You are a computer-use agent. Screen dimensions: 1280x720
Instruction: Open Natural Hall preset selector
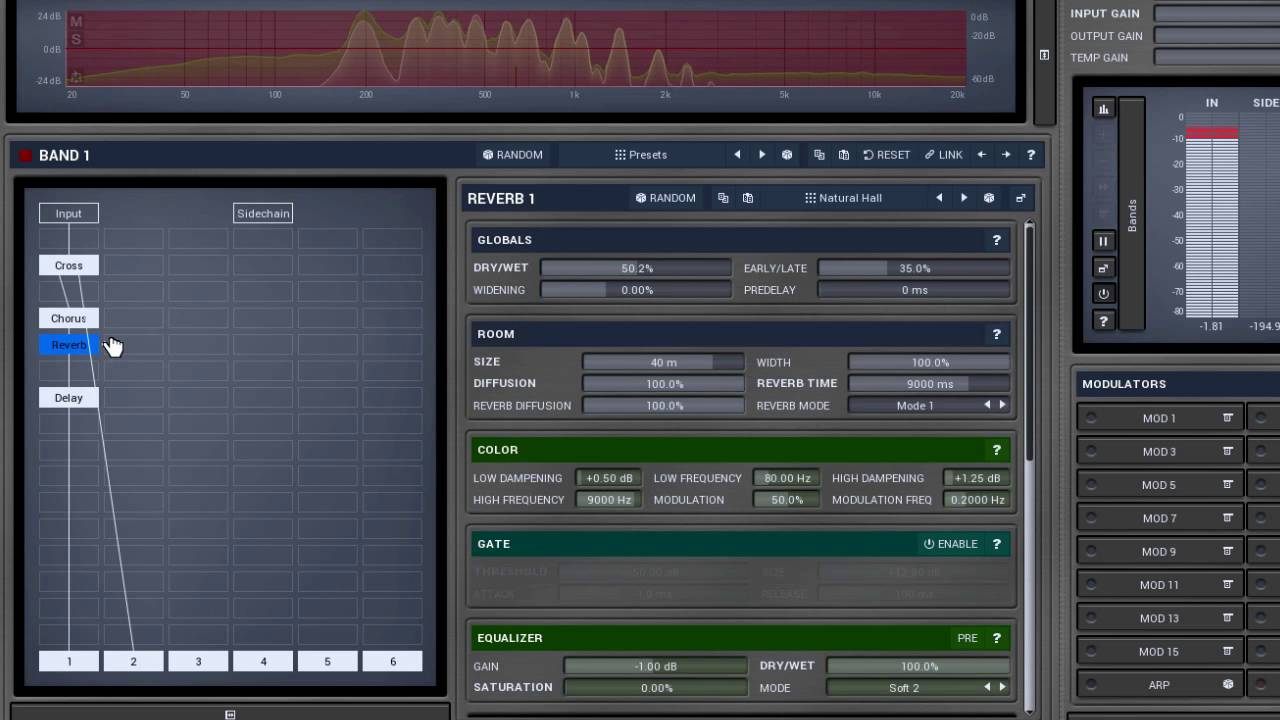tap(843, 198)
